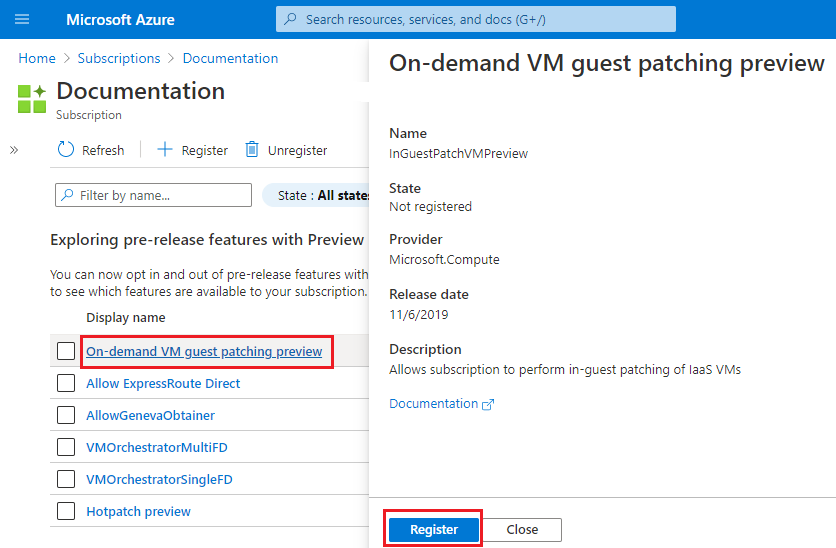This screenshot has height=548, width=836.
Task: Check the Hotpatch preview box
Action: pos(66,511)
